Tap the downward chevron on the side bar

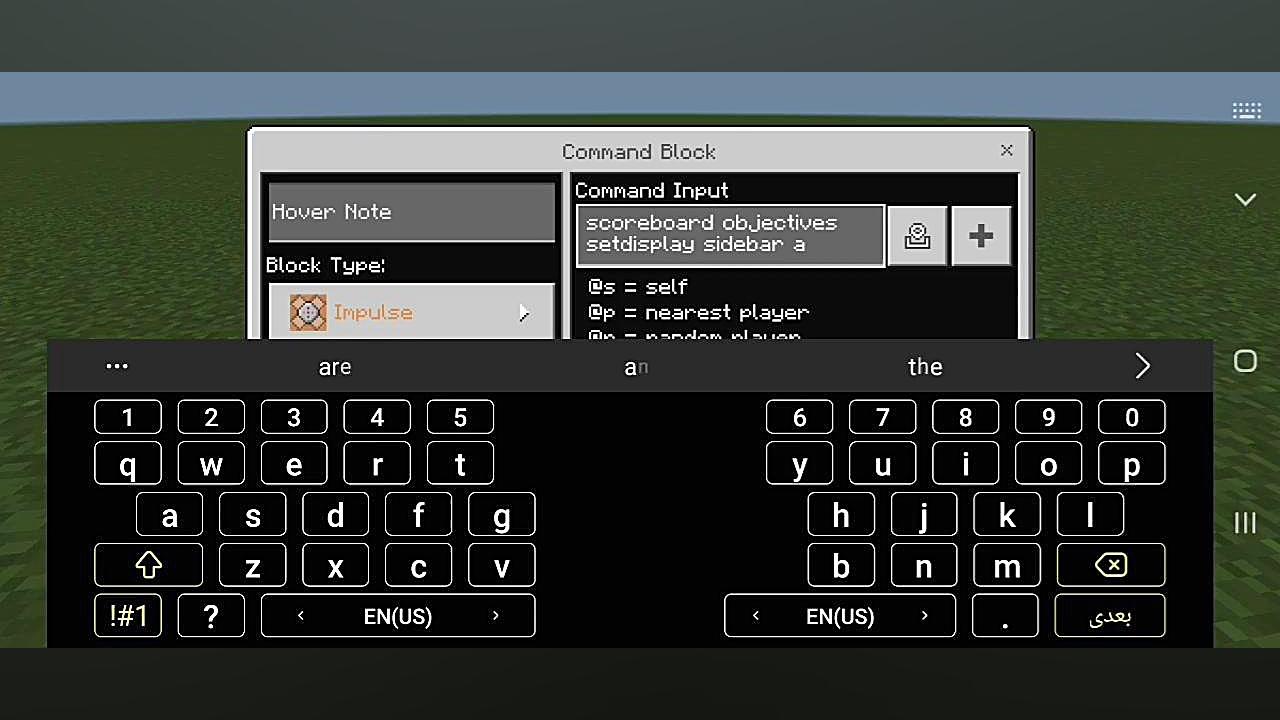pyautogui.click(x=1245, y=199)
